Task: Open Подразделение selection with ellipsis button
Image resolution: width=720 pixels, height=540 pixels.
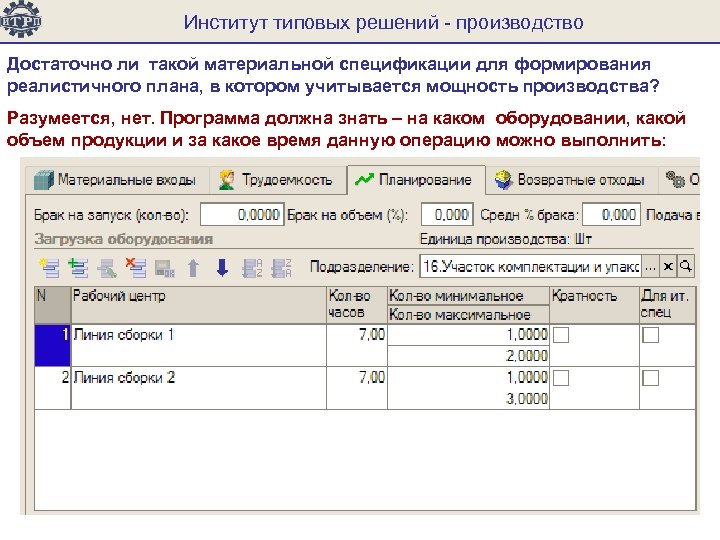Action: [x=650, y=266]
